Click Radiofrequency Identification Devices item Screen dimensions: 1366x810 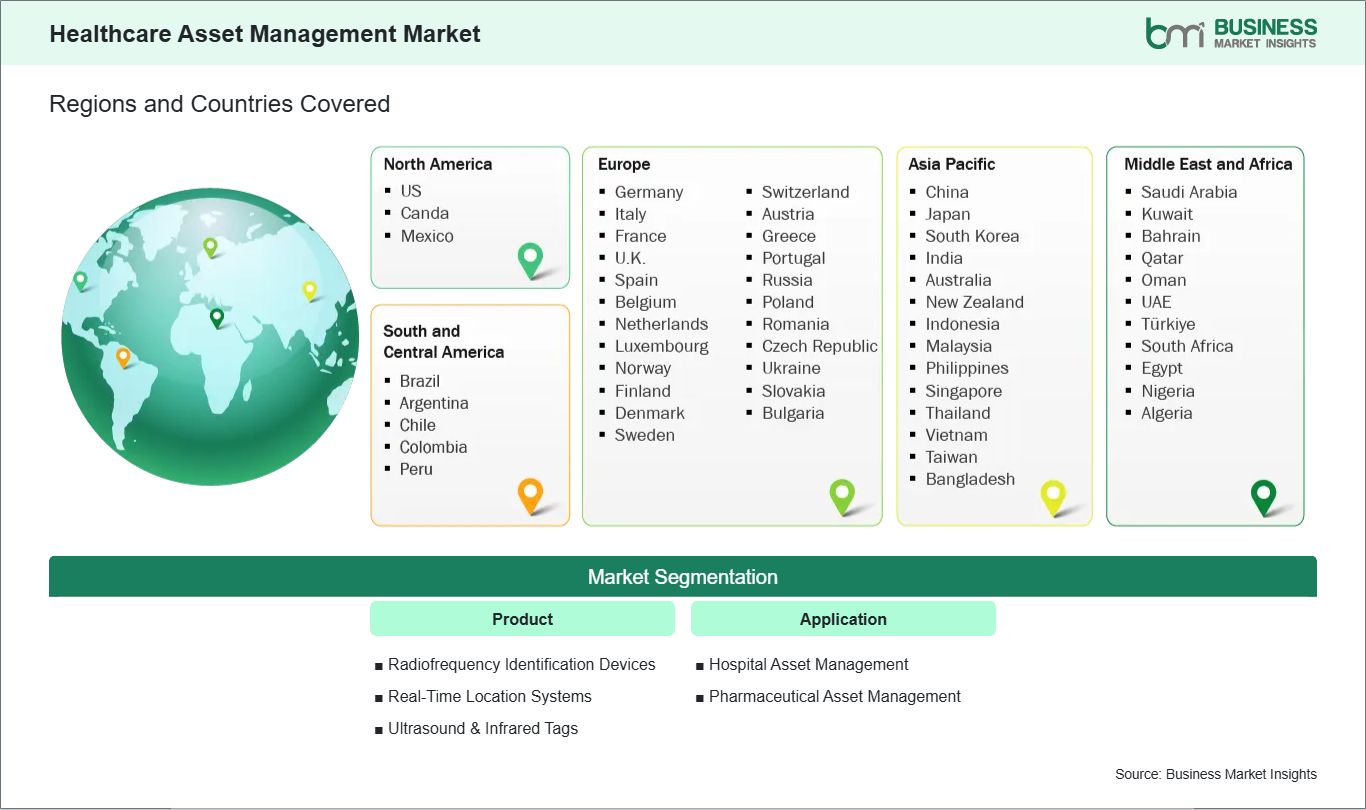522,664
